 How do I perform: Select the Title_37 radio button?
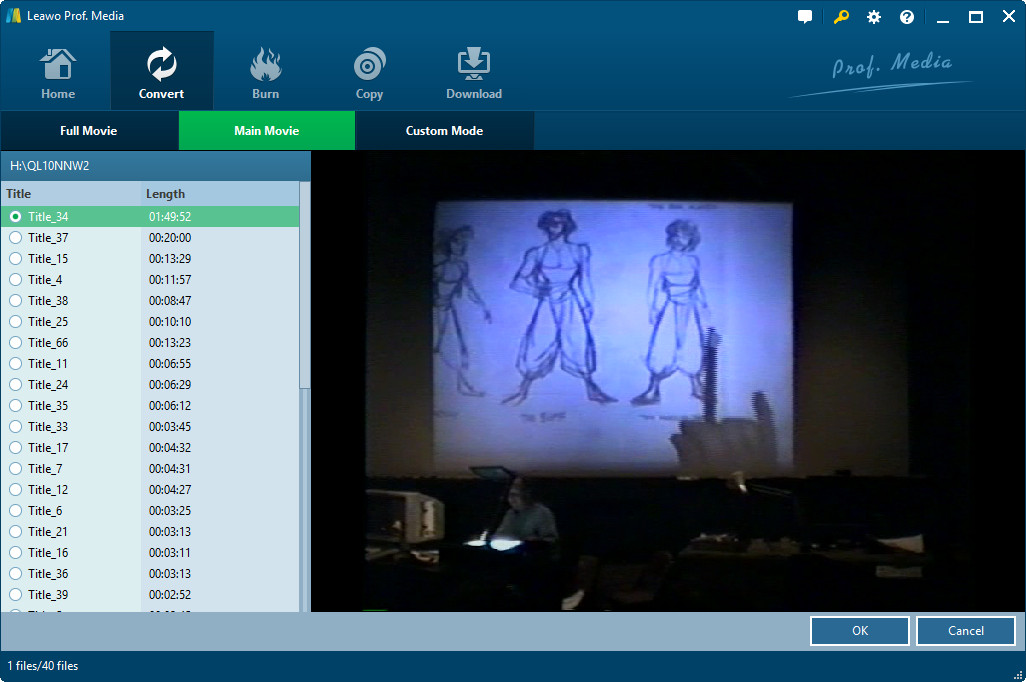pyautogui.click(x=15, y=238)
